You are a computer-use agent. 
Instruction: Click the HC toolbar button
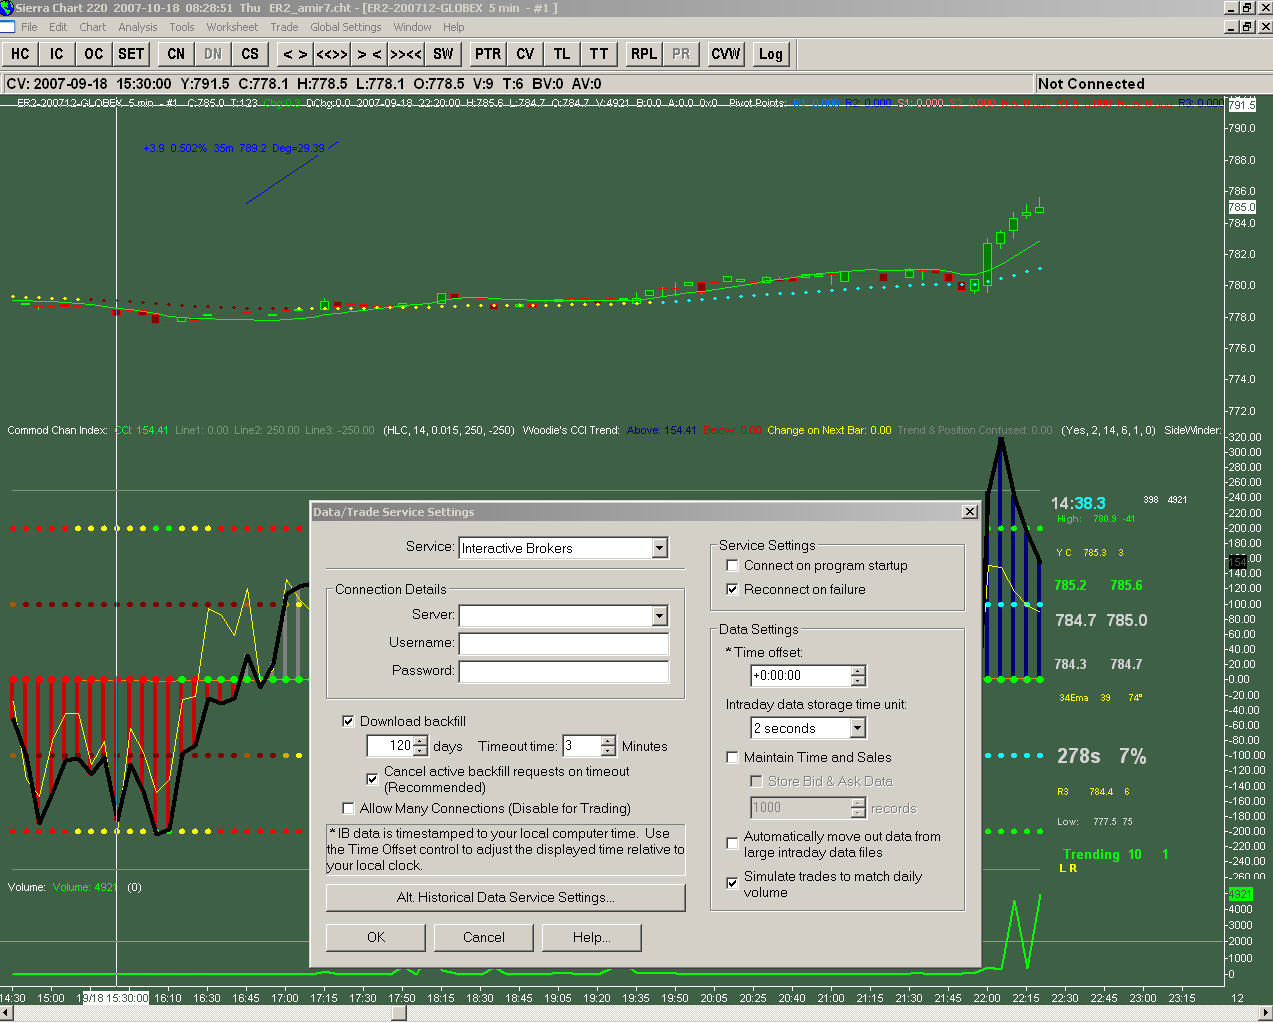tap(20, 54)
